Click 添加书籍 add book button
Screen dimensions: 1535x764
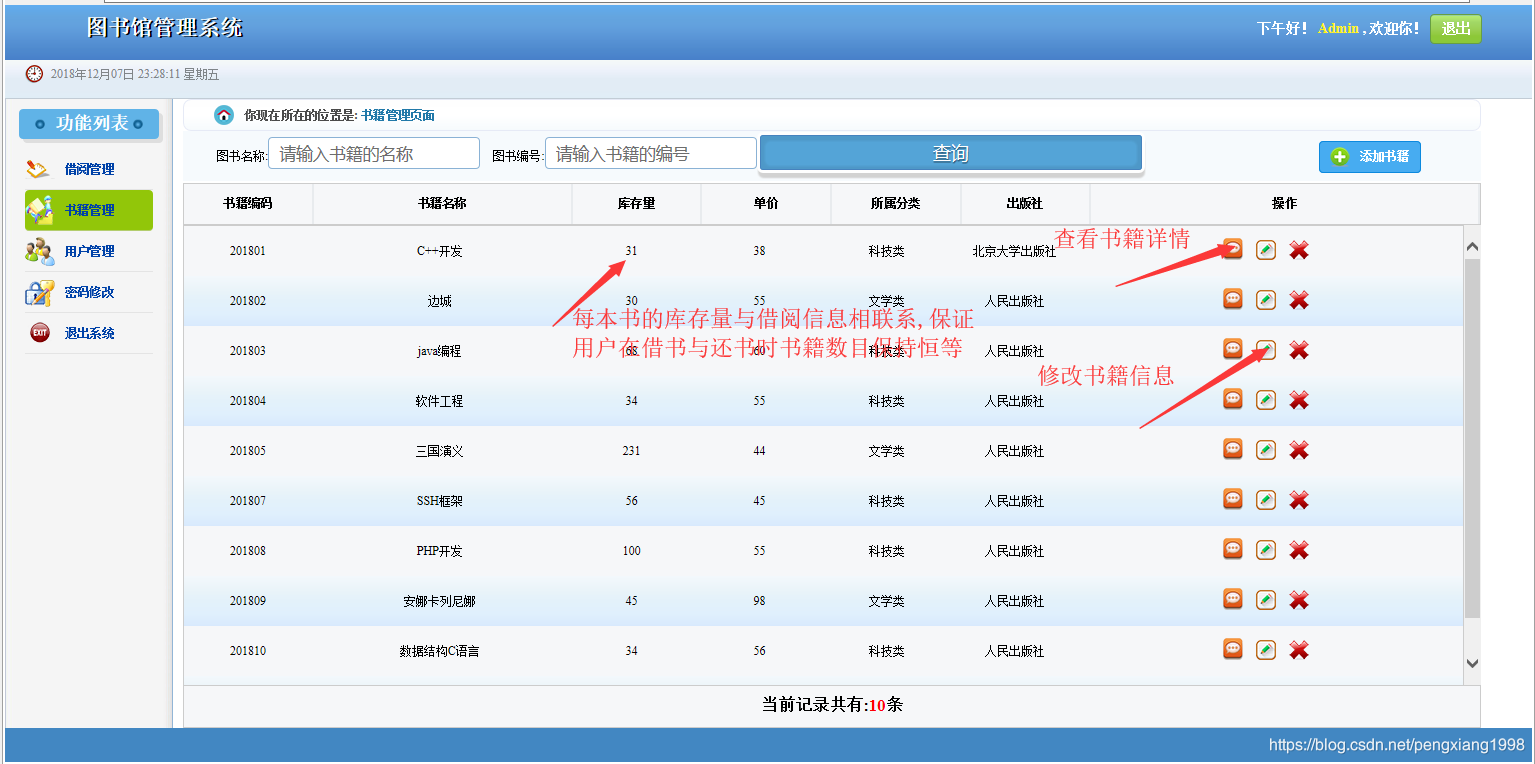[1370, 157]
